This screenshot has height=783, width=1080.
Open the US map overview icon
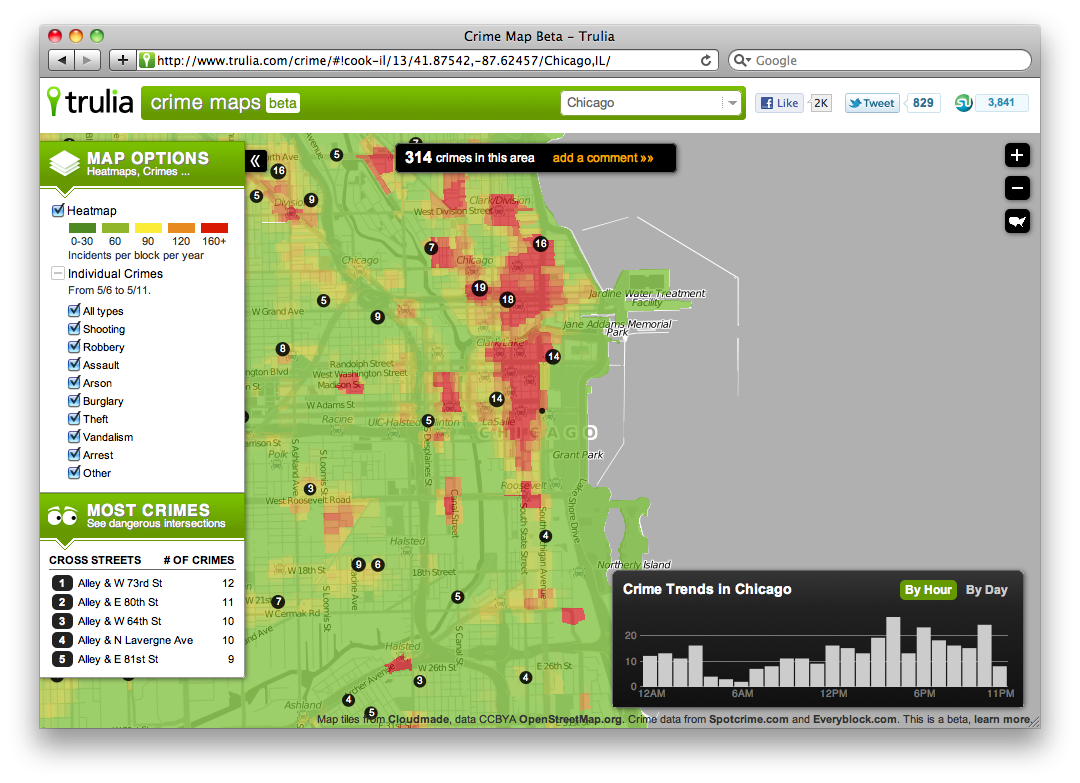[x=1017, y=221]
